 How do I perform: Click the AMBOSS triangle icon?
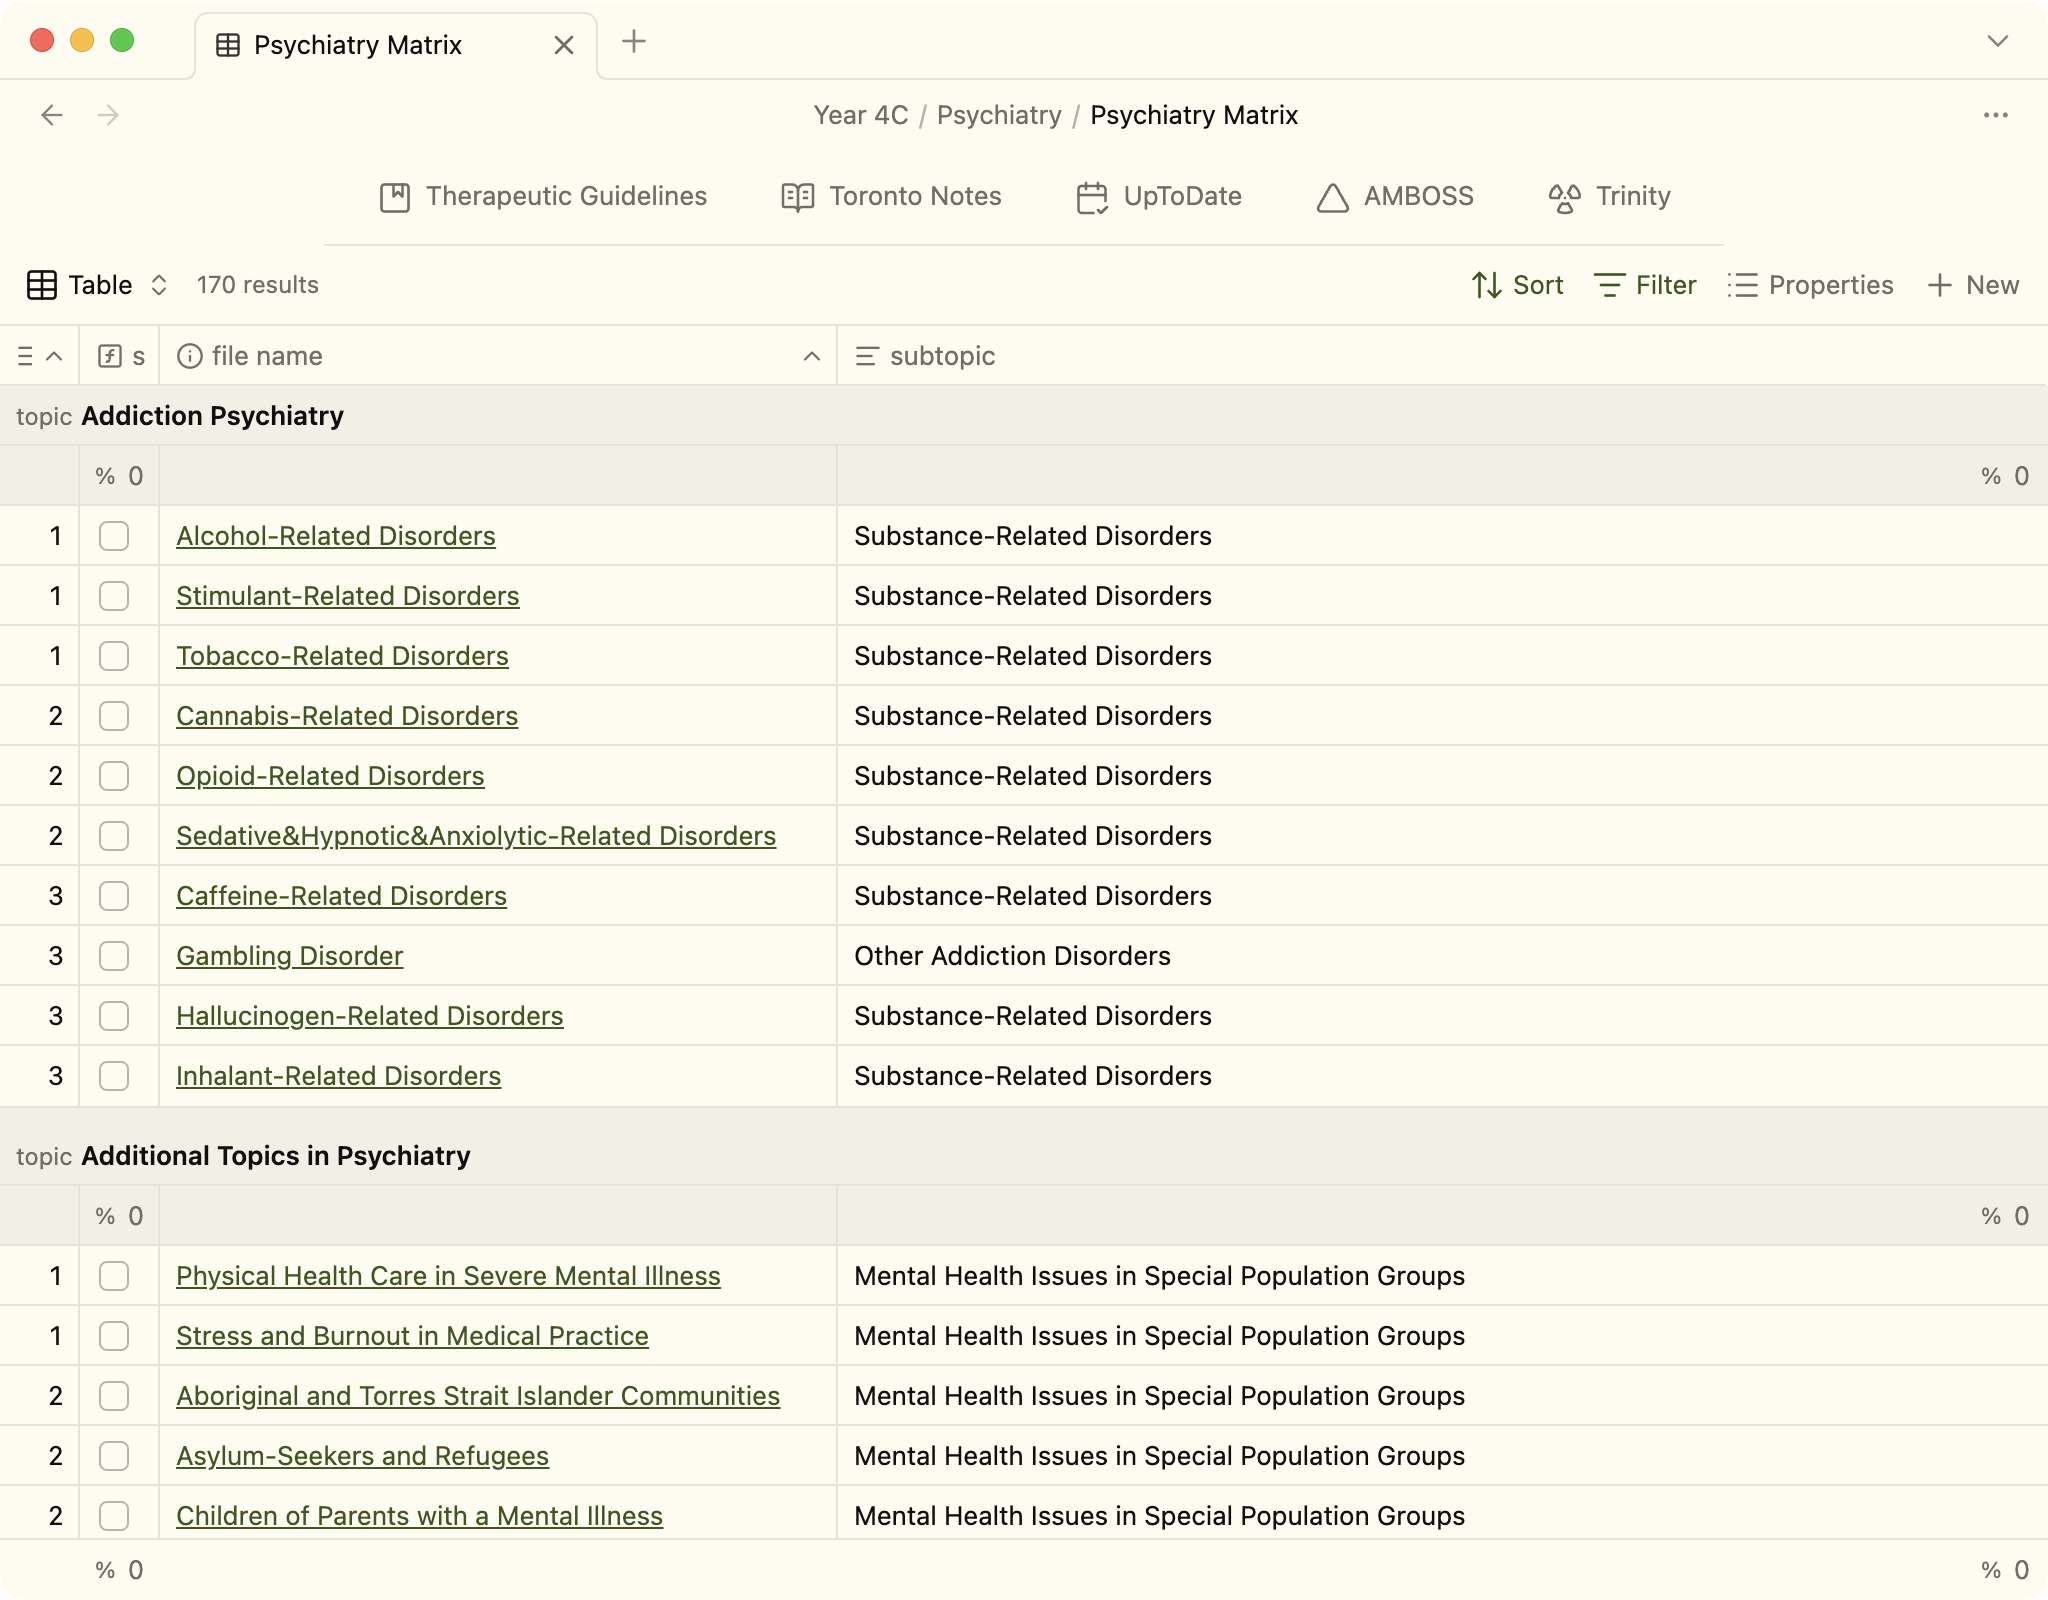pyautogui.click(x=1332, y=197)
